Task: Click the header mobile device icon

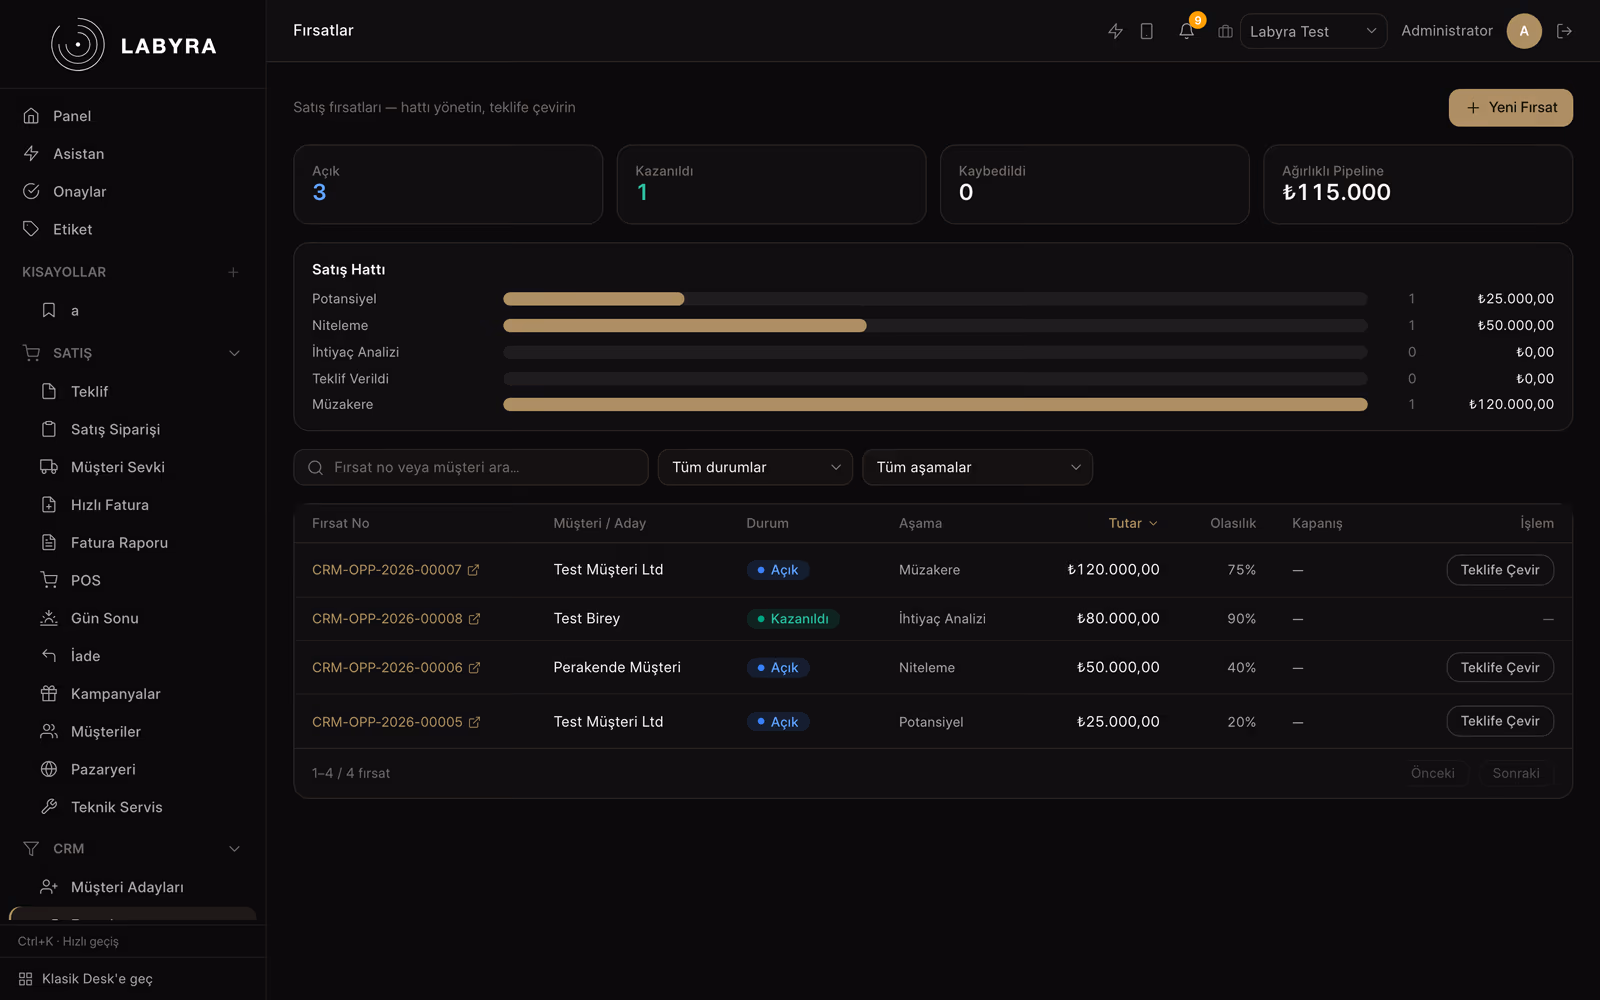Action: click(1147, 31)
